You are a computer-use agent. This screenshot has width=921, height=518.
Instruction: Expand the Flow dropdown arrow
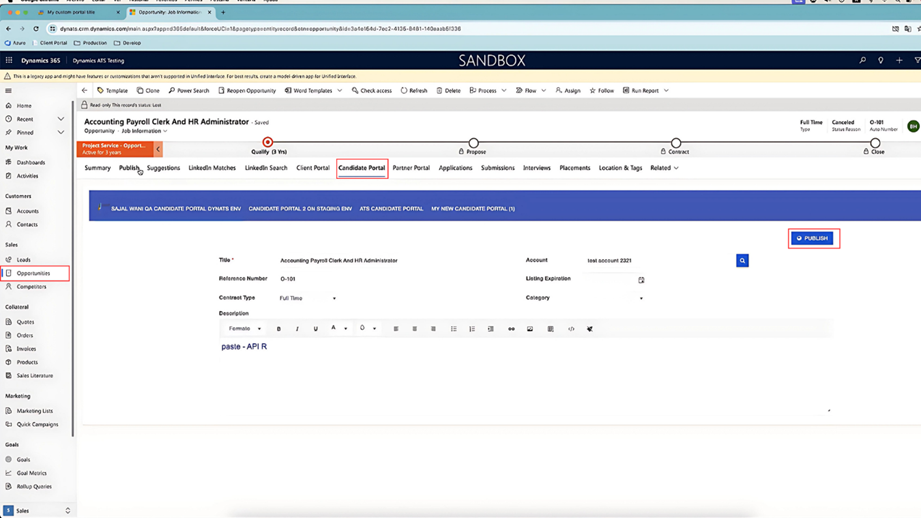pos(543,90)
